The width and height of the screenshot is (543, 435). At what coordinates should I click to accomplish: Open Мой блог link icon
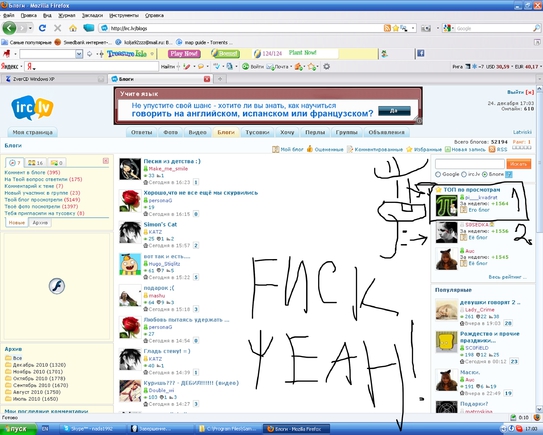[x=287, y=149]
